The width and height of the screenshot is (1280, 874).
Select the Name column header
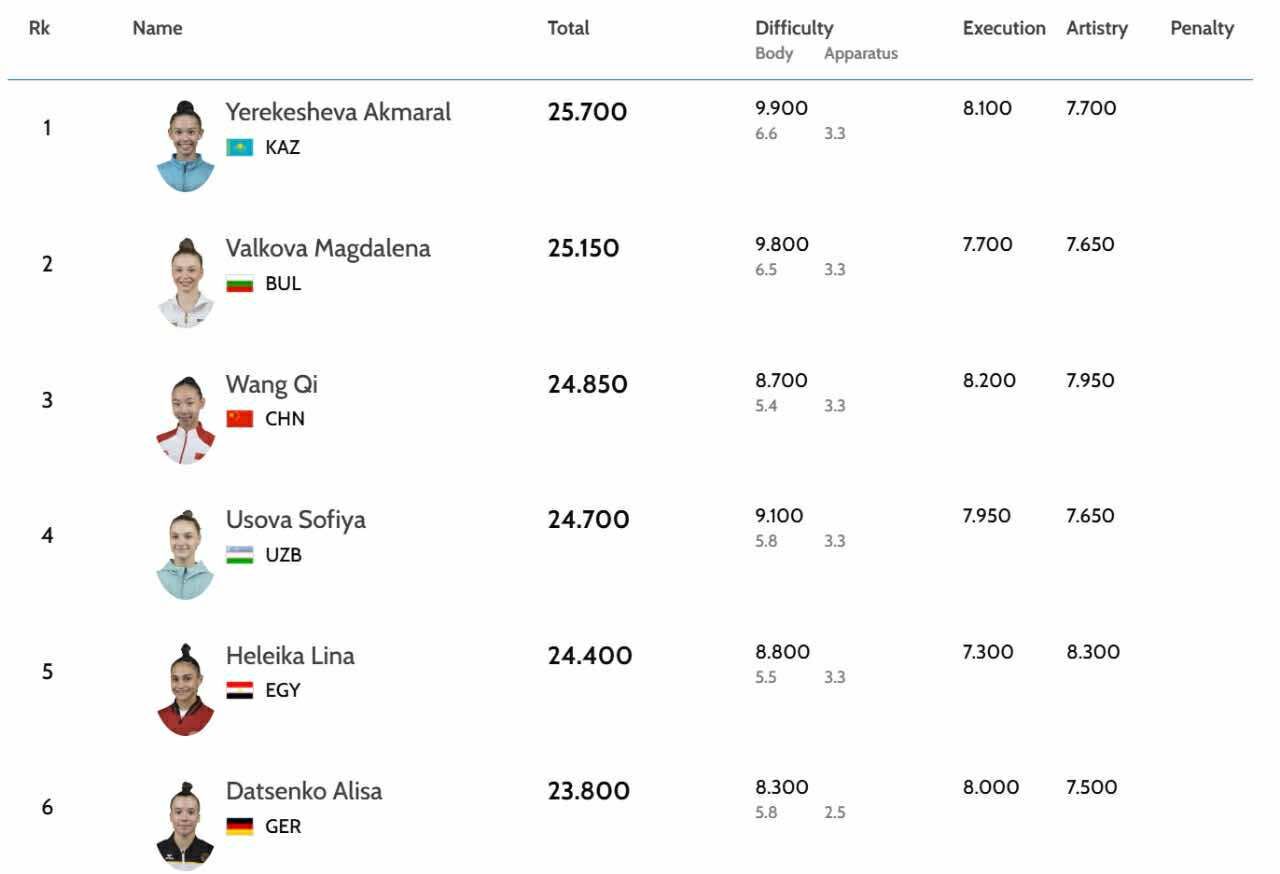coord(157,29)
